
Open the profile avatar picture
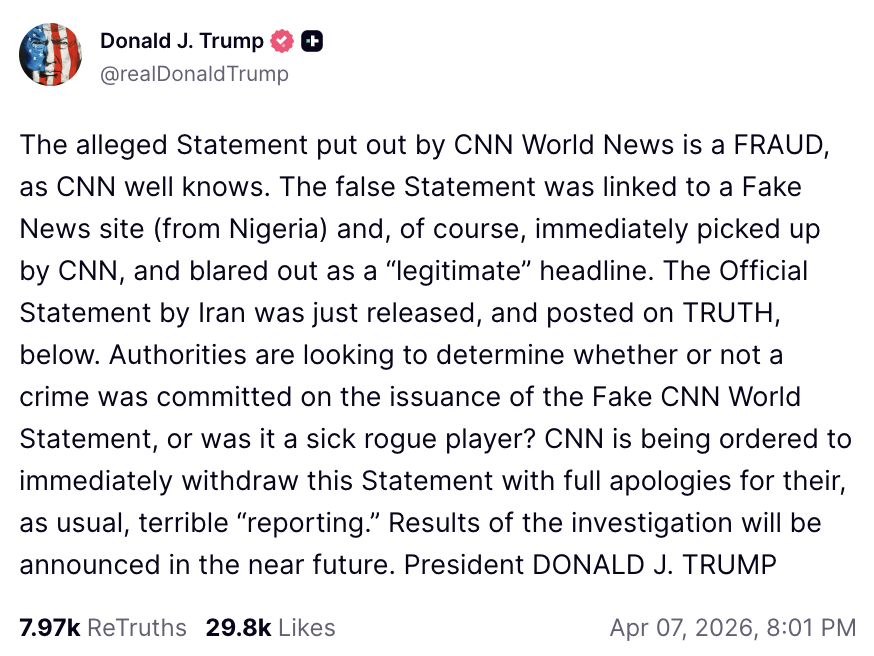point(51,56)
